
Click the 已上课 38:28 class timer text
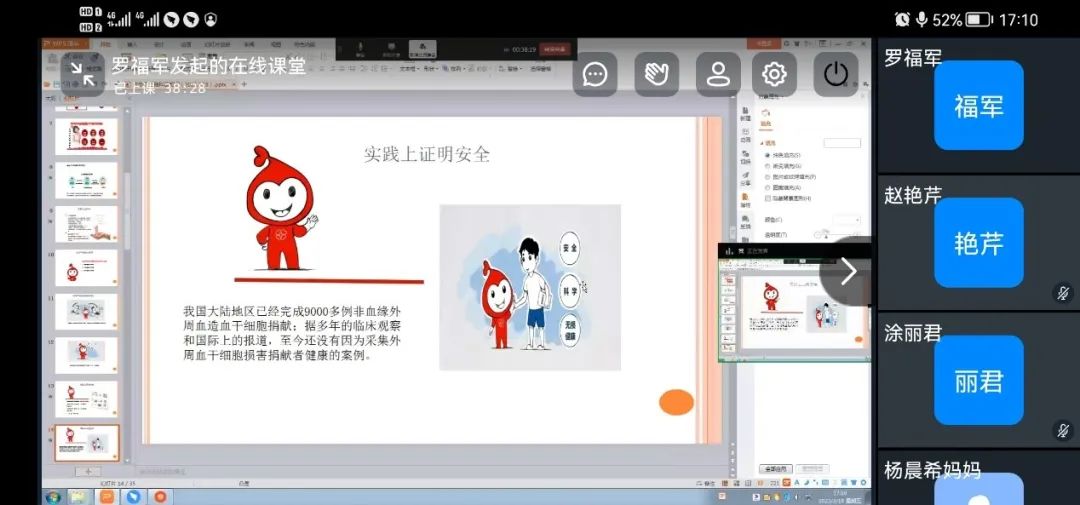(159, 88)
